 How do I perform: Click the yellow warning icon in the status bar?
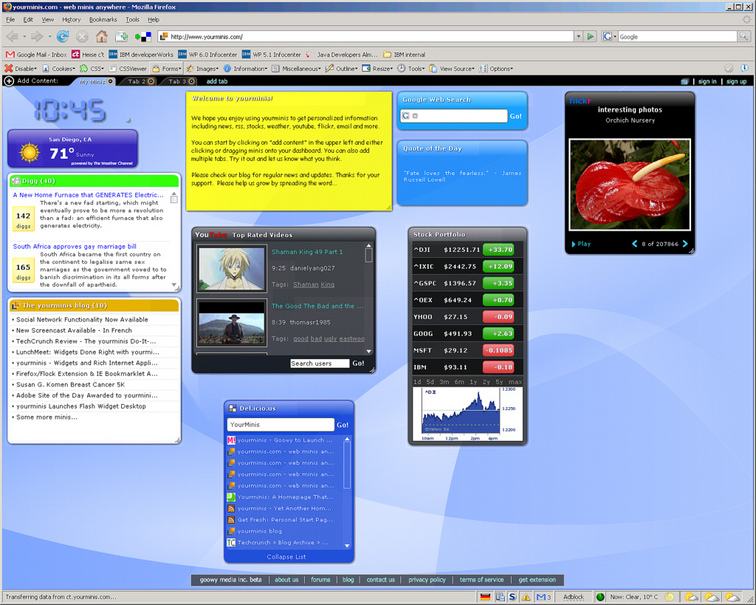coord(526,597)
